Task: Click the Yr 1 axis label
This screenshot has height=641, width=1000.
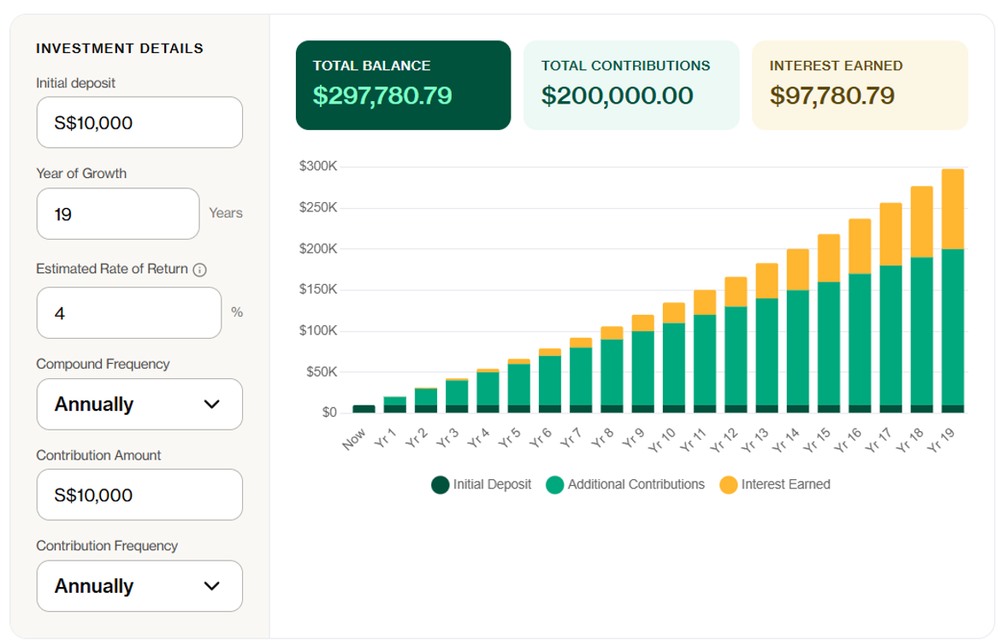Action: click(x=385, y=438)
